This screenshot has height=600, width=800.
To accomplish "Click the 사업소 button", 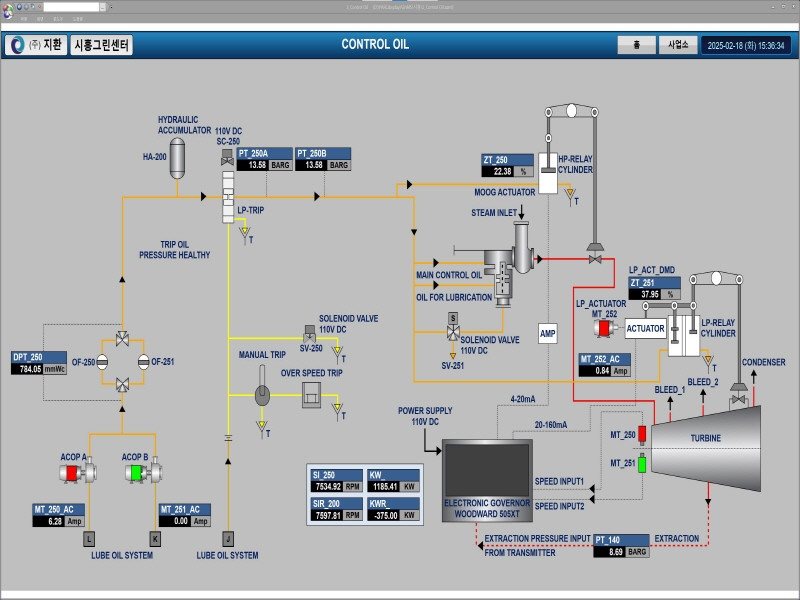I will (678, 45).
